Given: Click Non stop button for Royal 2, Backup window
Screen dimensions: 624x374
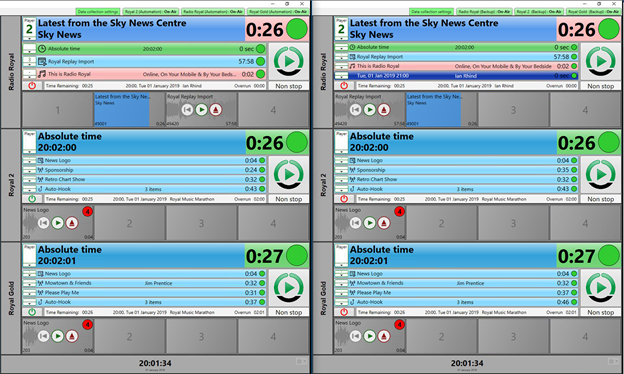Looking at the screenshot, I should (601, 199).
